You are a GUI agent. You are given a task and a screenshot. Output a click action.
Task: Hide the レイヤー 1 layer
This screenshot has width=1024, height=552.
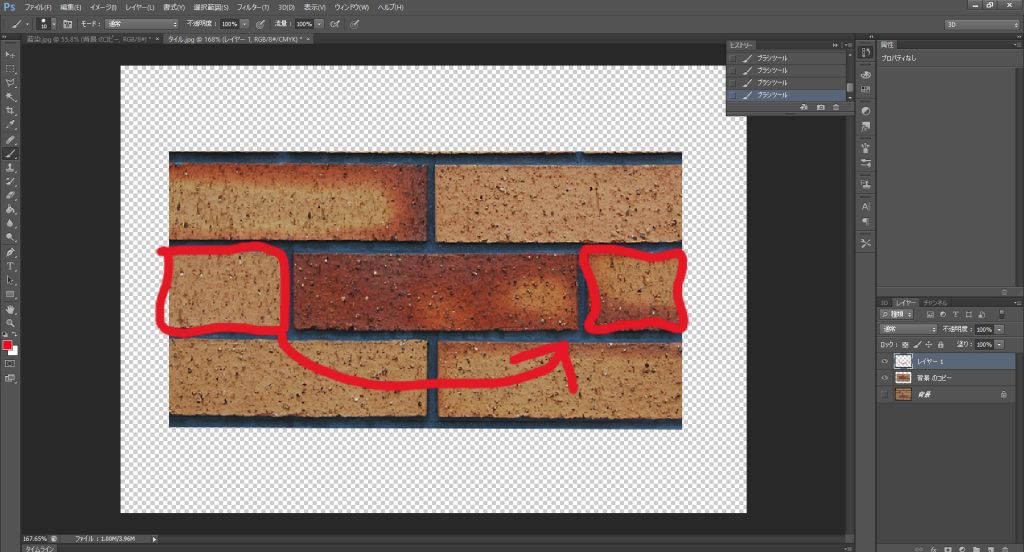tap(885, 362)
